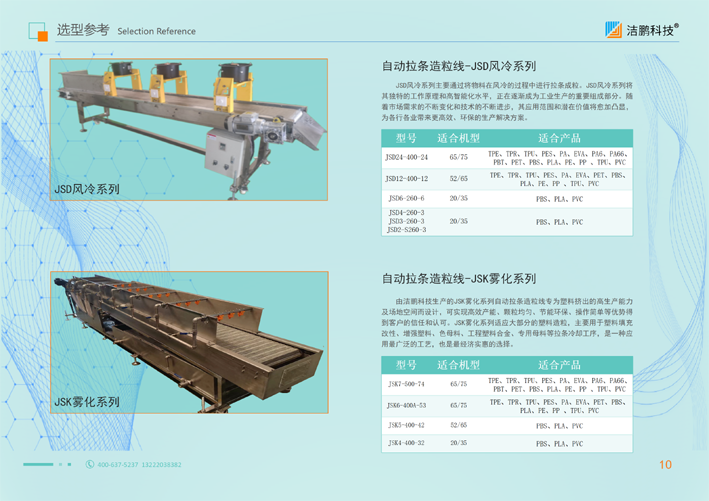Screen dimensions: 709x501
Task: Click product list in the JSK7-500-74 row
Action: point(559,385)
